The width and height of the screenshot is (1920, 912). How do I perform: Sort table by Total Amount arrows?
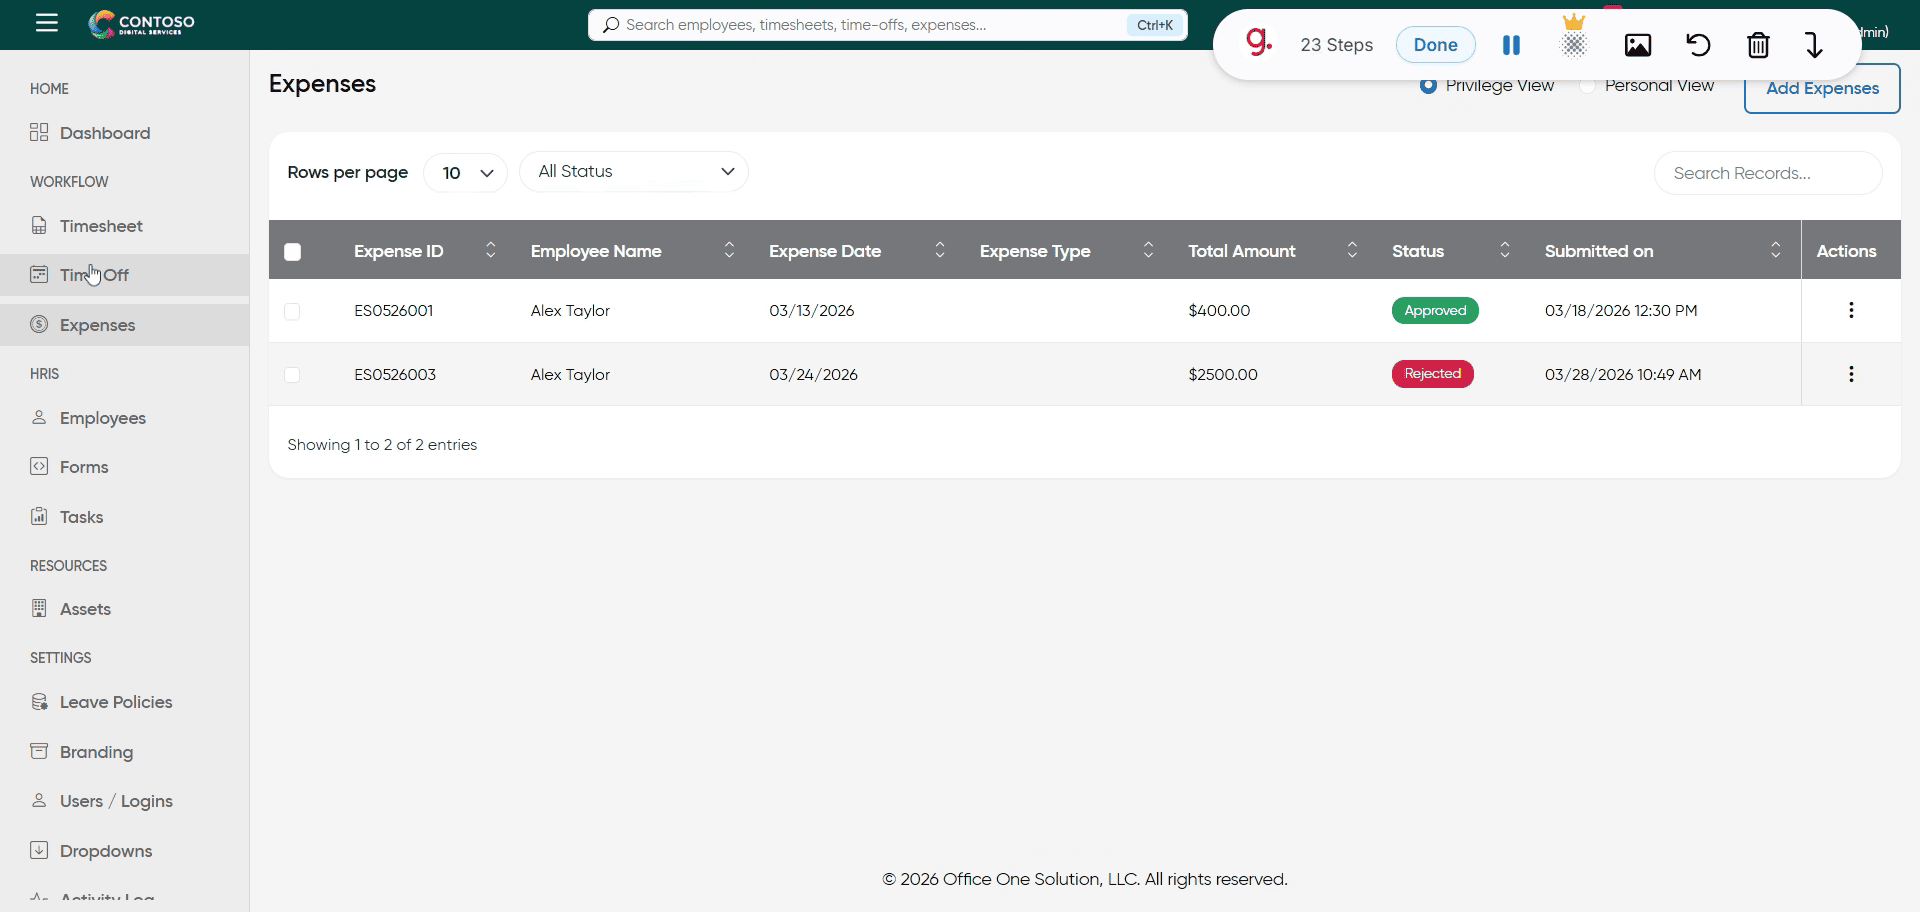click(1352, 250)
